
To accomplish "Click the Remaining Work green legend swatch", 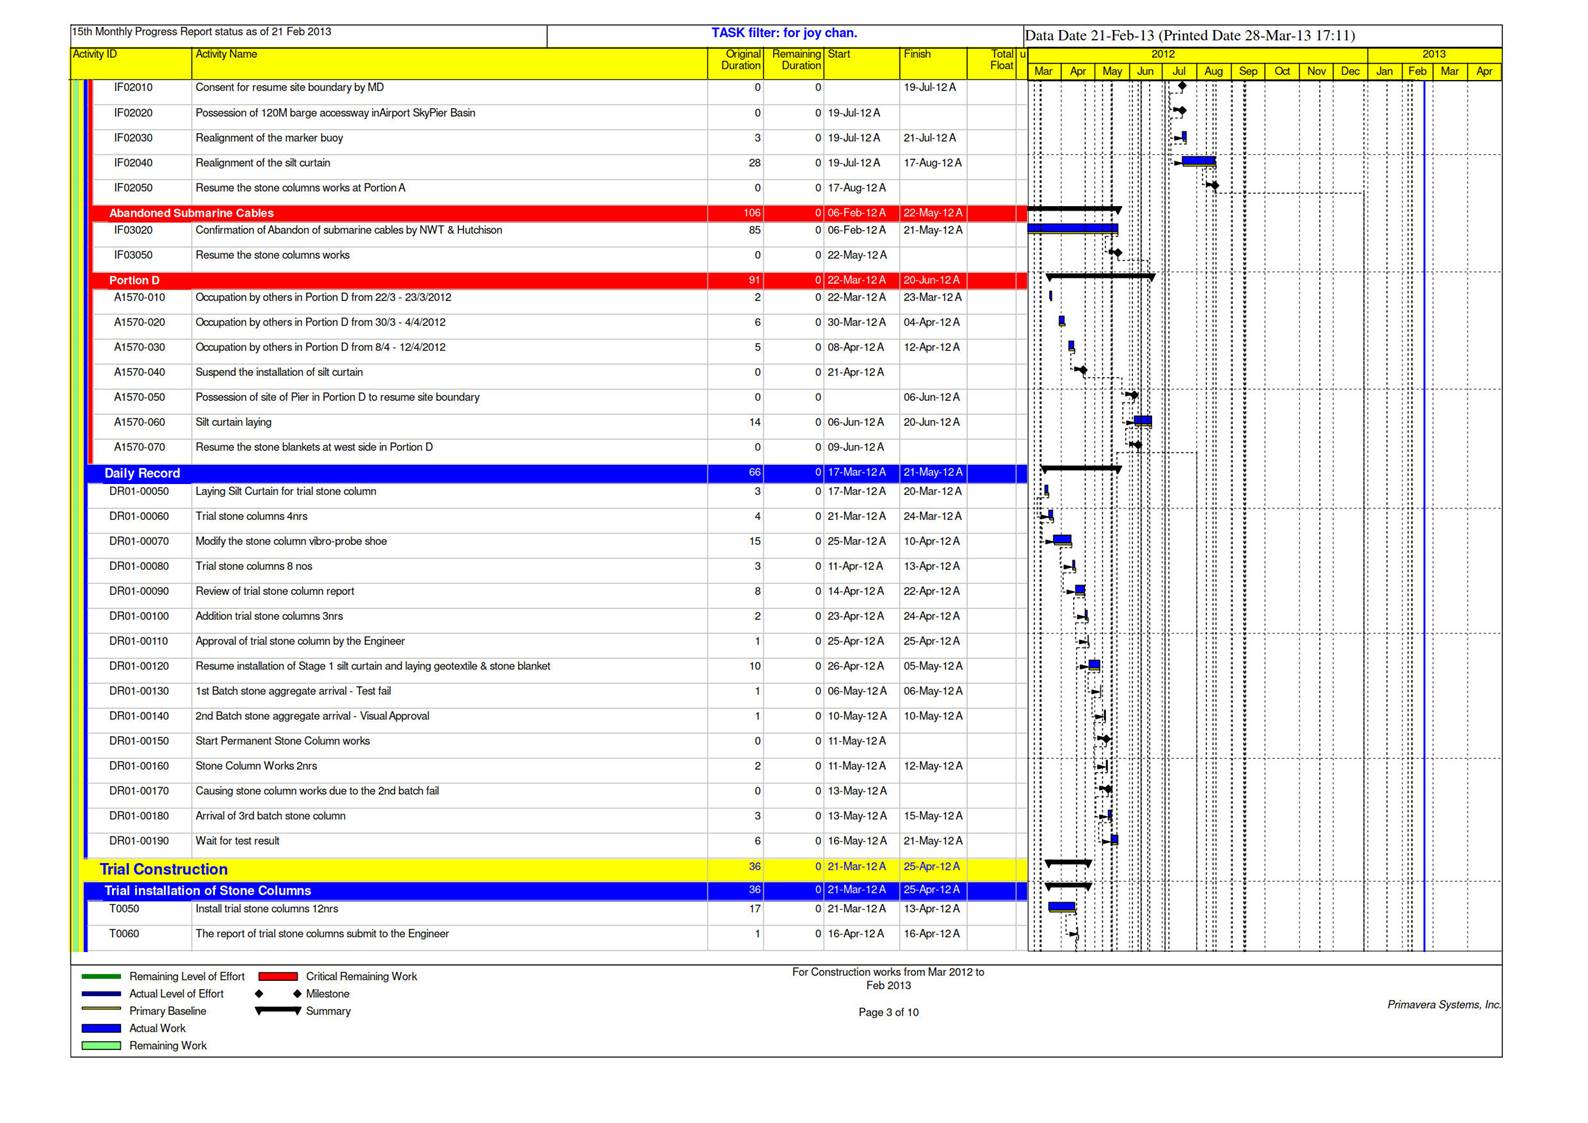I will coord(101,1046).
